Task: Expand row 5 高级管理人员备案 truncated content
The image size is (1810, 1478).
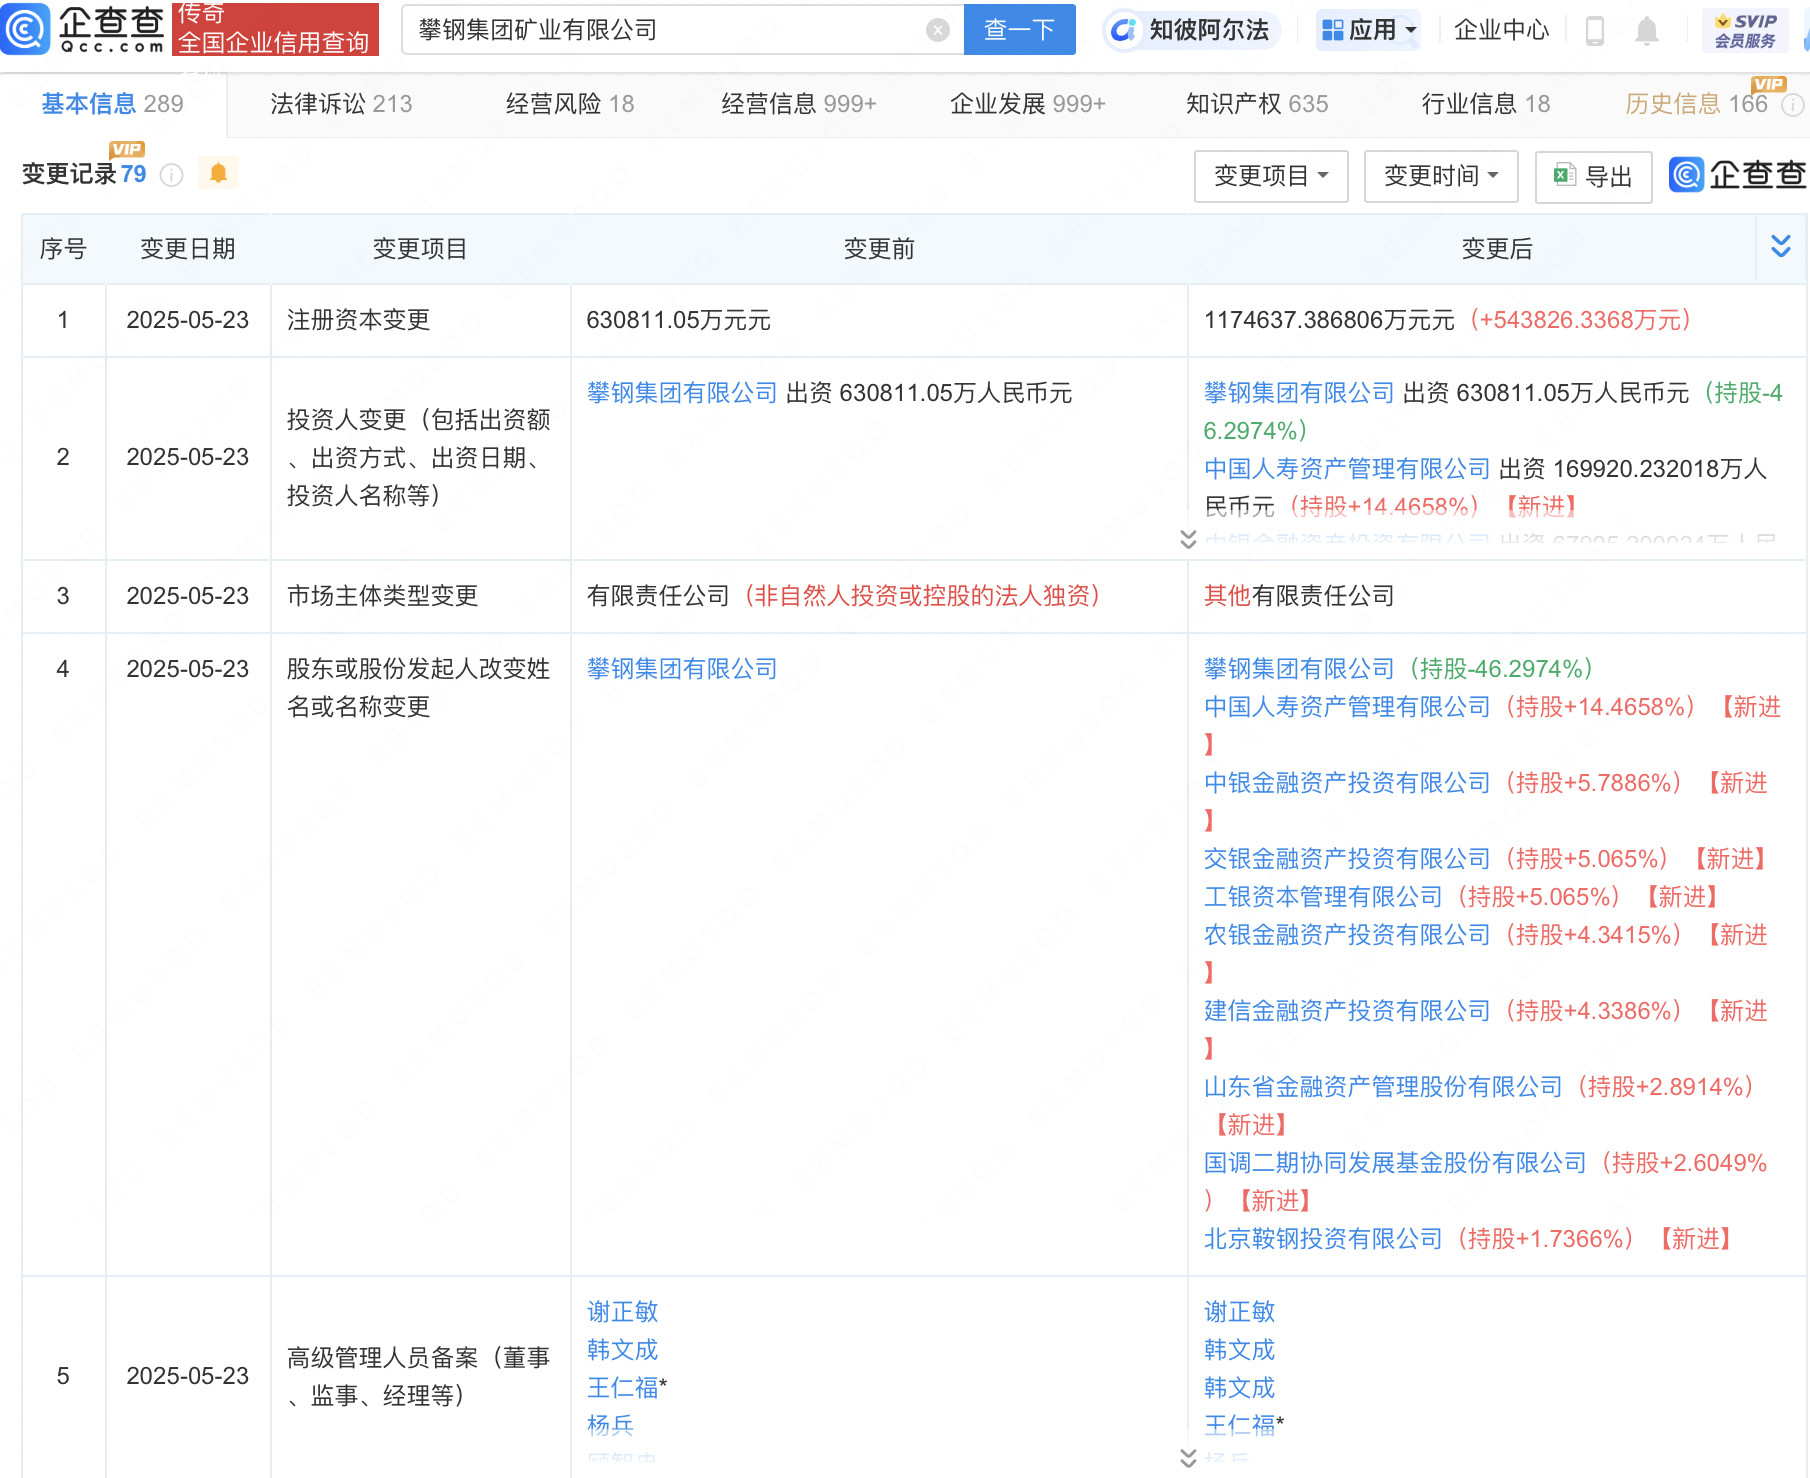Action: (1188, 1457)
